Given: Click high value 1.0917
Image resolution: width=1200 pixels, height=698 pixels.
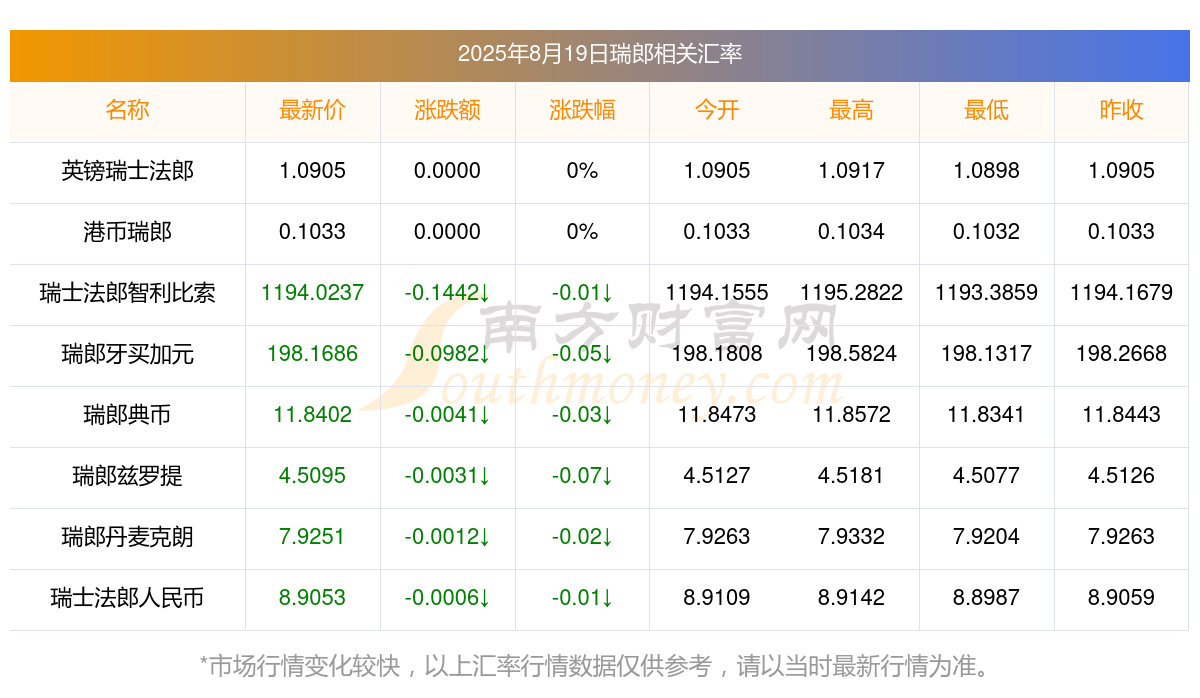Looking at the screenshot, I should pyautogui.click(x=851, y=171).
